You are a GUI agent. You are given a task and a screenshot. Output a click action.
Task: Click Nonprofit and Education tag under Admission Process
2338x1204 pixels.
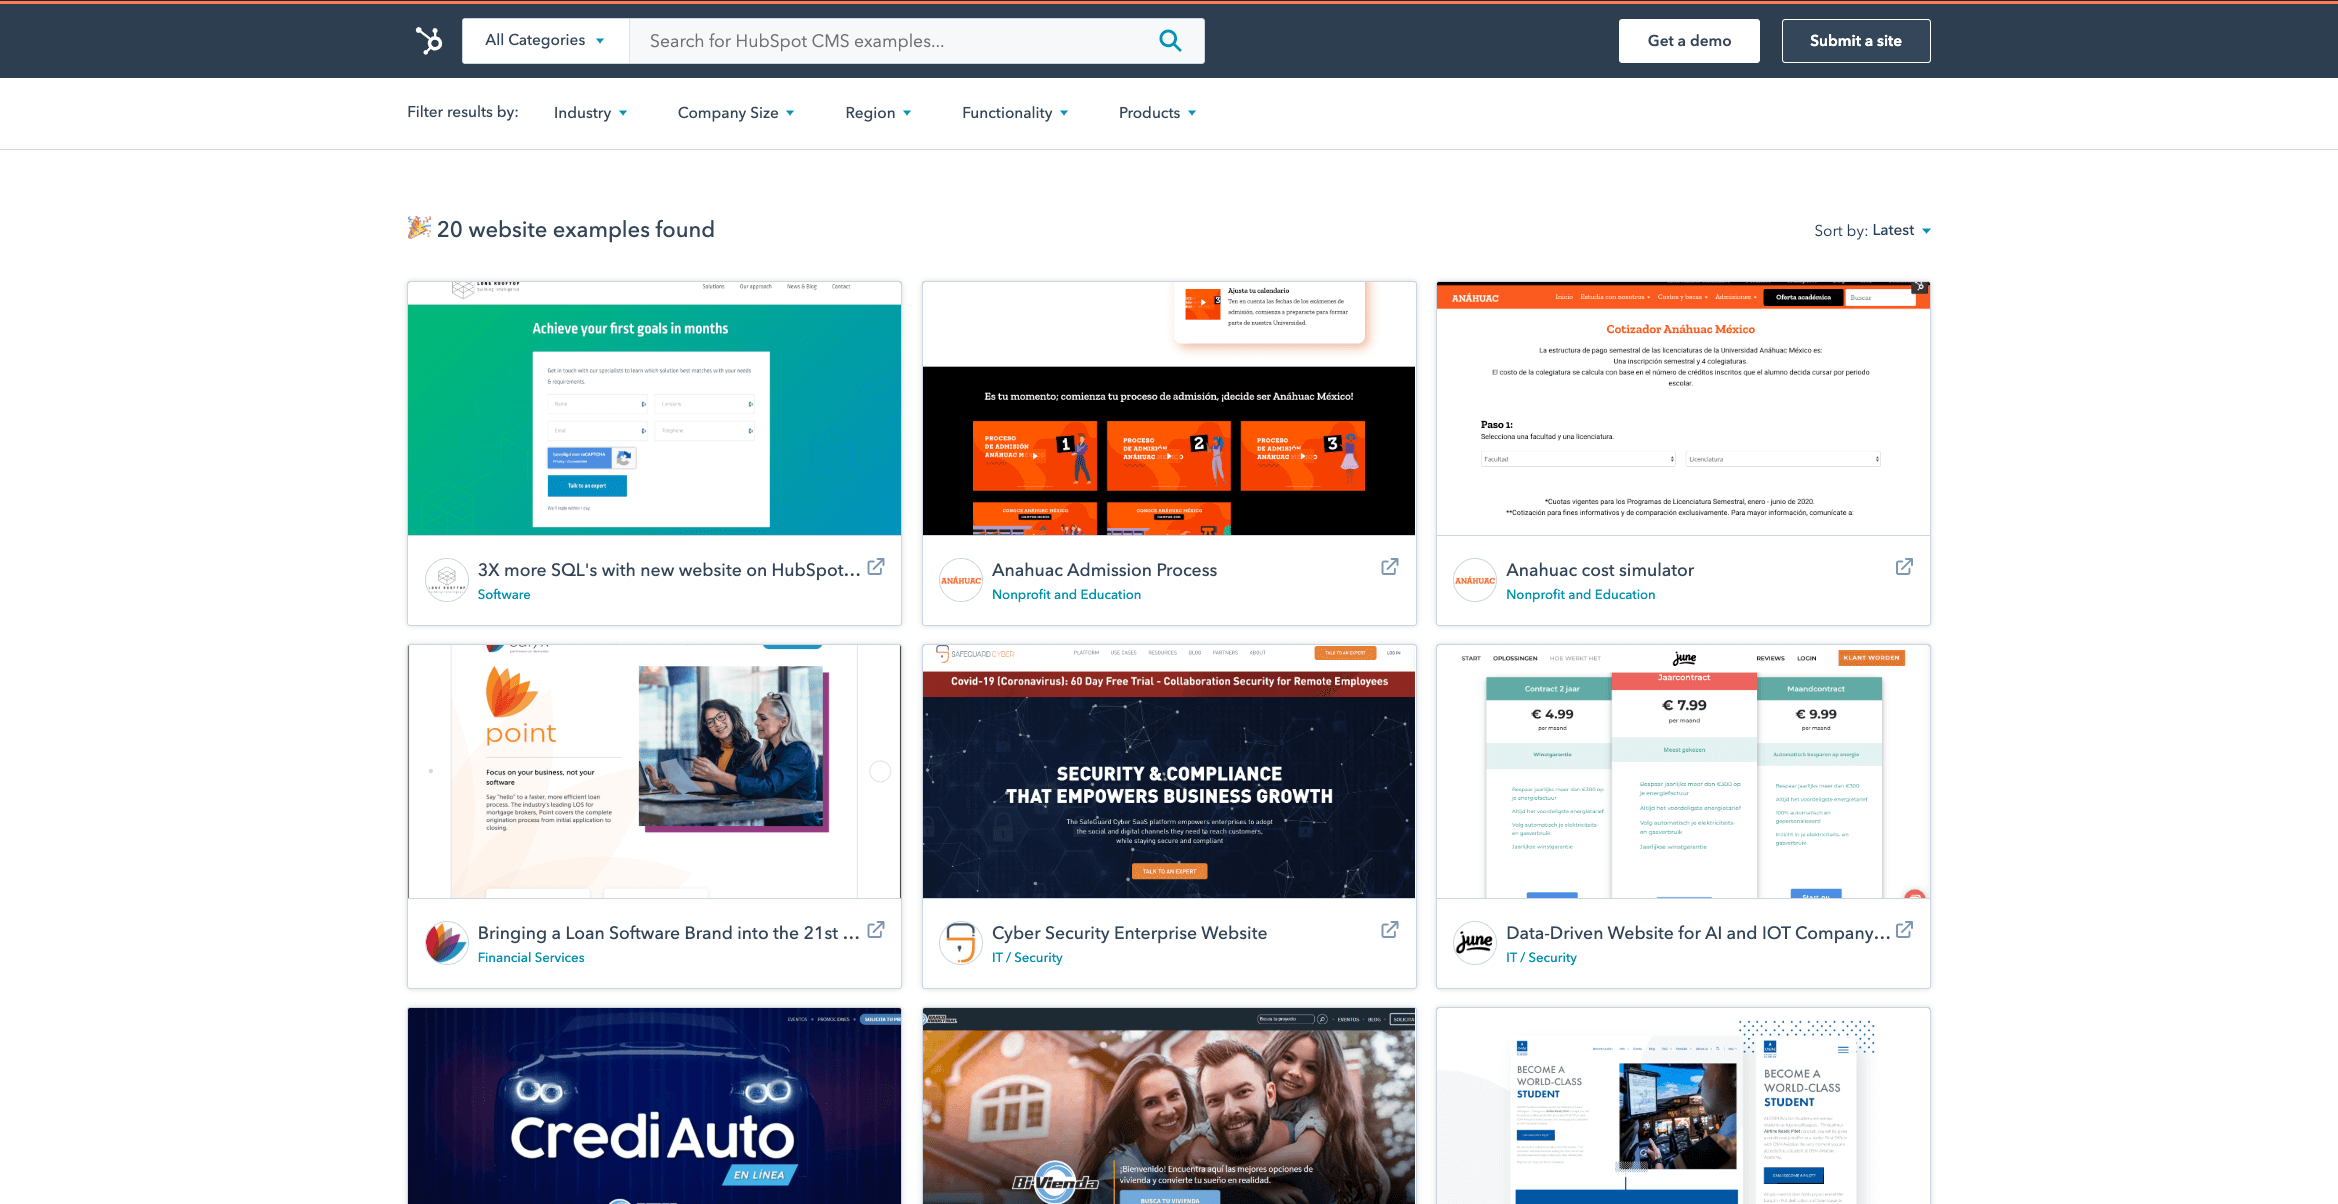click(1066, 594)
